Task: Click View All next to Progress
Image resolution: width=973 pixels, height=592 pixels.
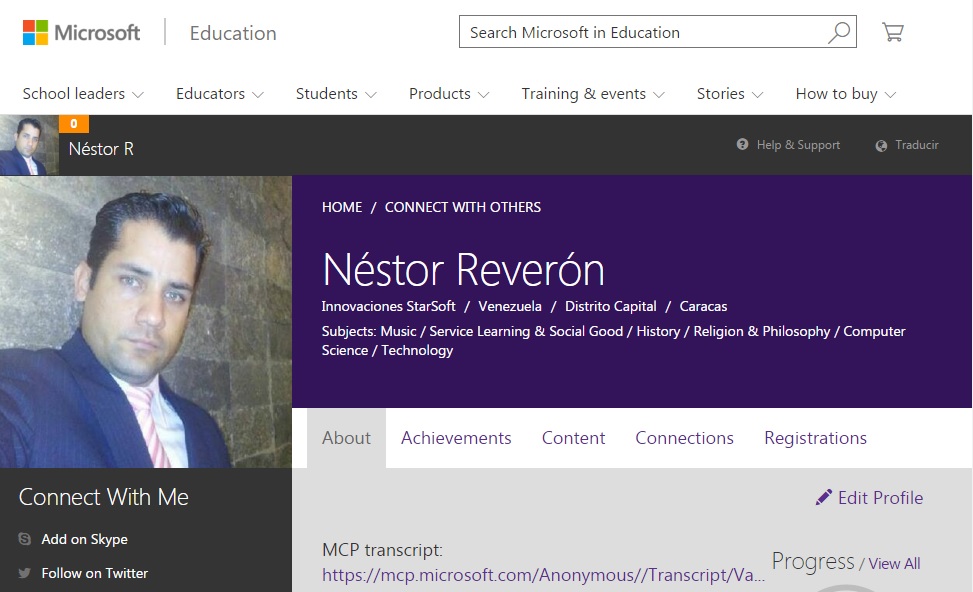Action: [x=894, y=564]
